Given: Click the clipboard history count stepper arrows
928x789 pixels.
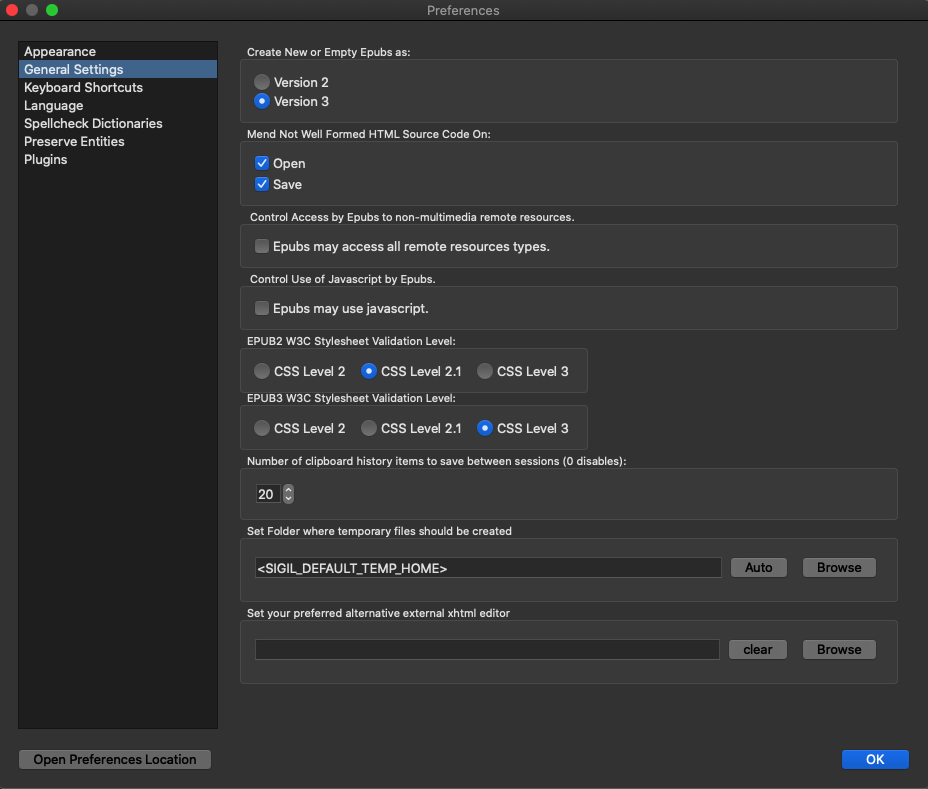Looking at the screenshot, I should [289, 494].
